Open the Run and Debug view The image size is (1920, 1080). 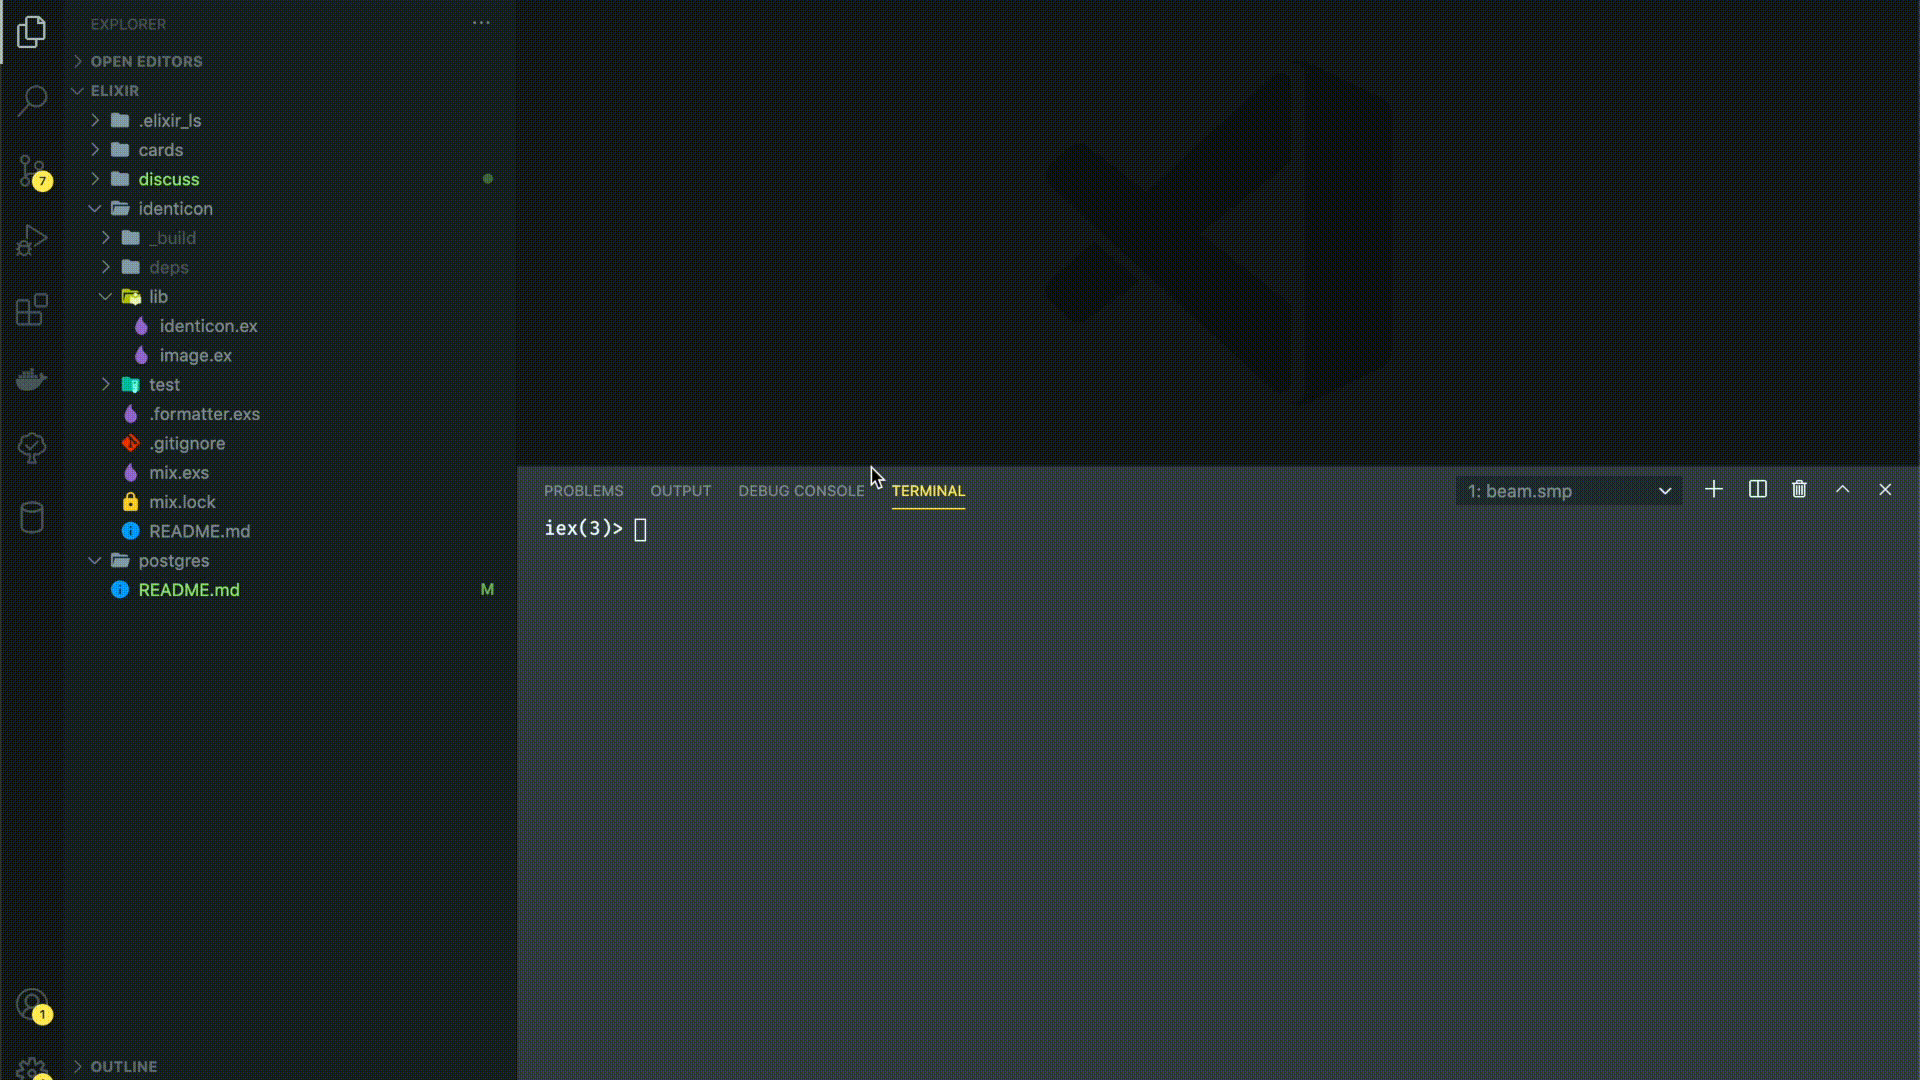pos(32,240)
